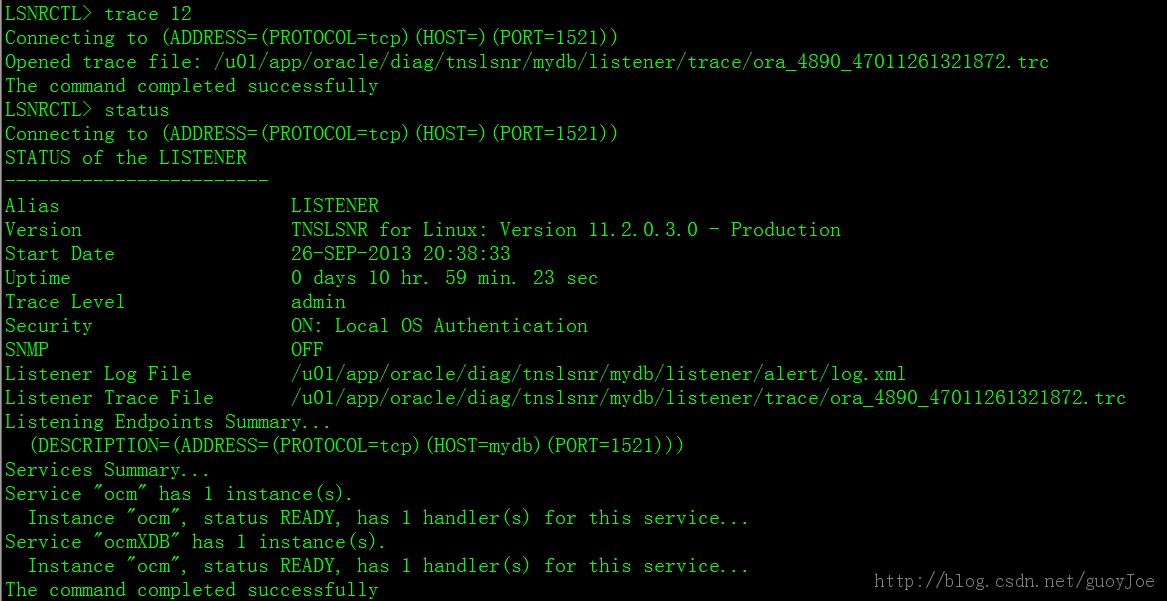Click the Uptime value text
Viewport: 1167px width, 601px height.
(444, 278)
